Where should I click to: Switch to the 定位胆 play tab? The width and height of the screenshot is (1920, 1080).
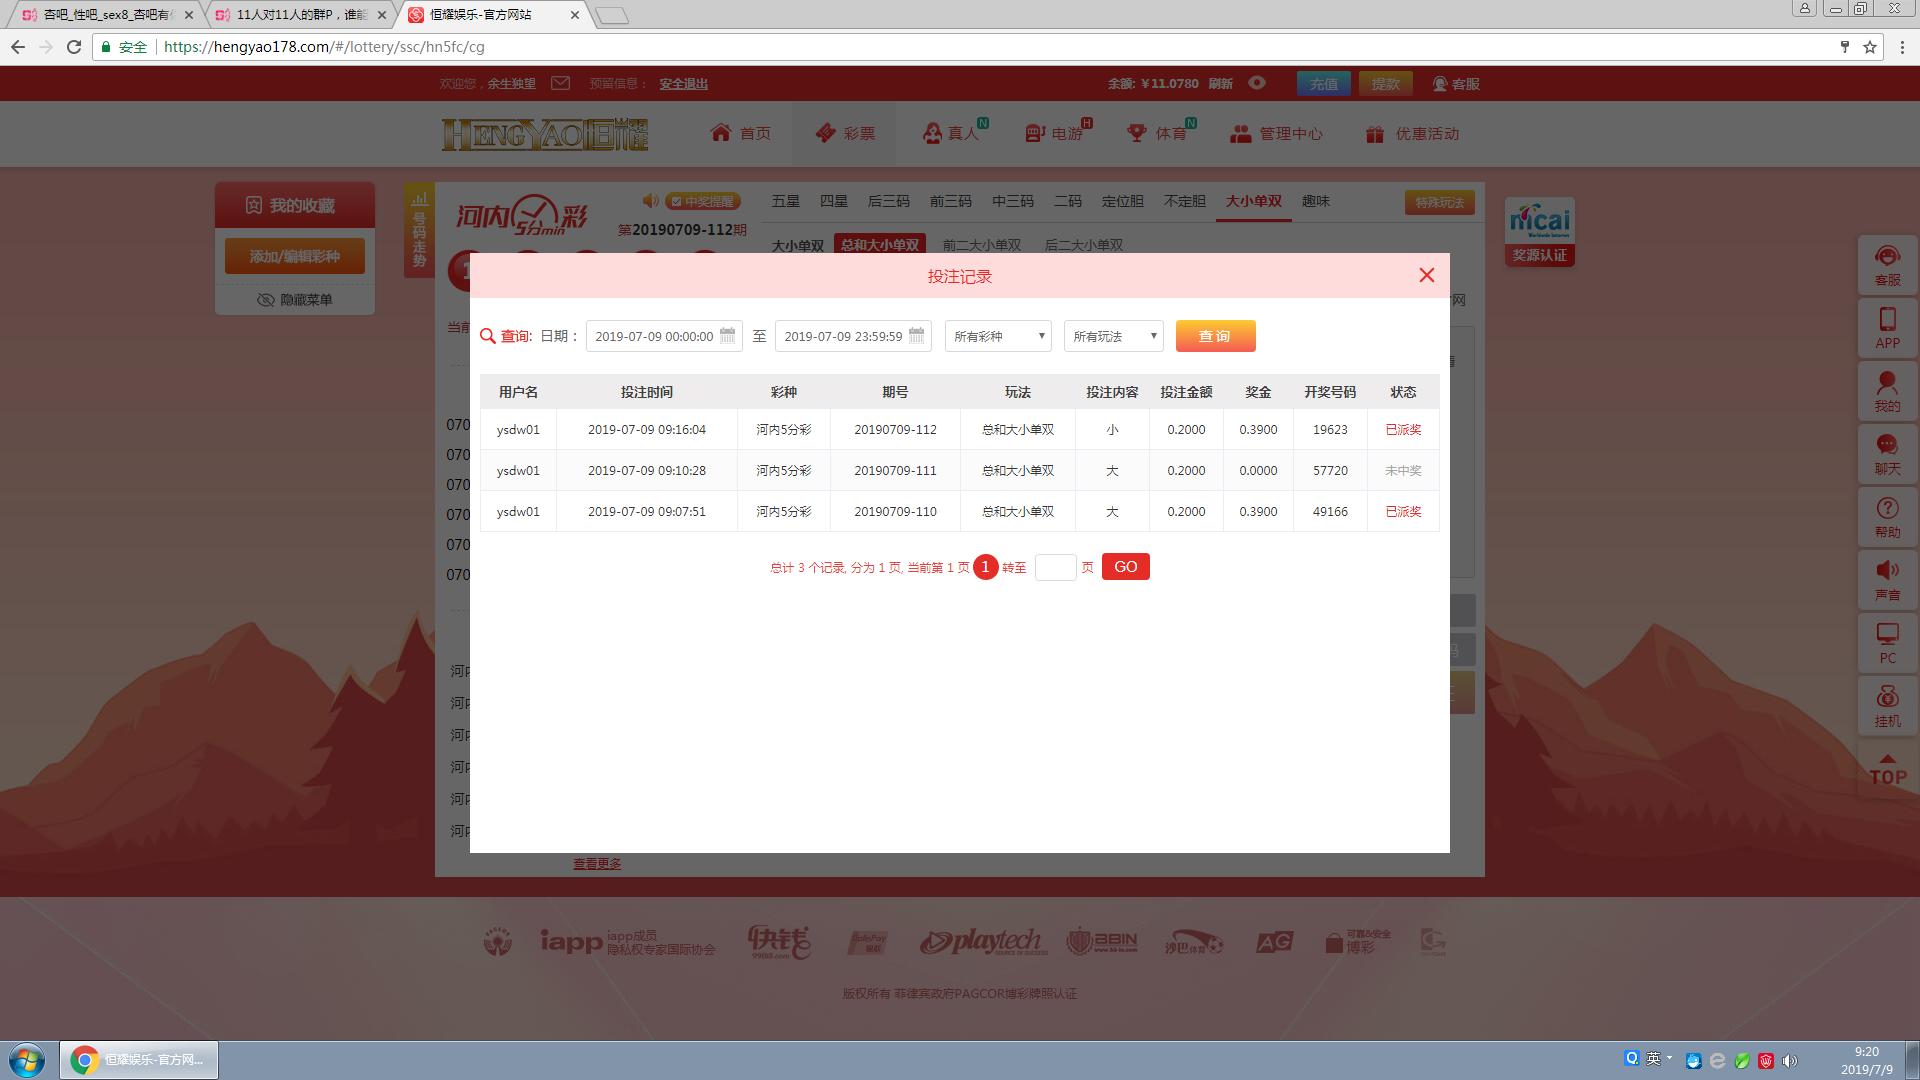[x=1122, y=201]
